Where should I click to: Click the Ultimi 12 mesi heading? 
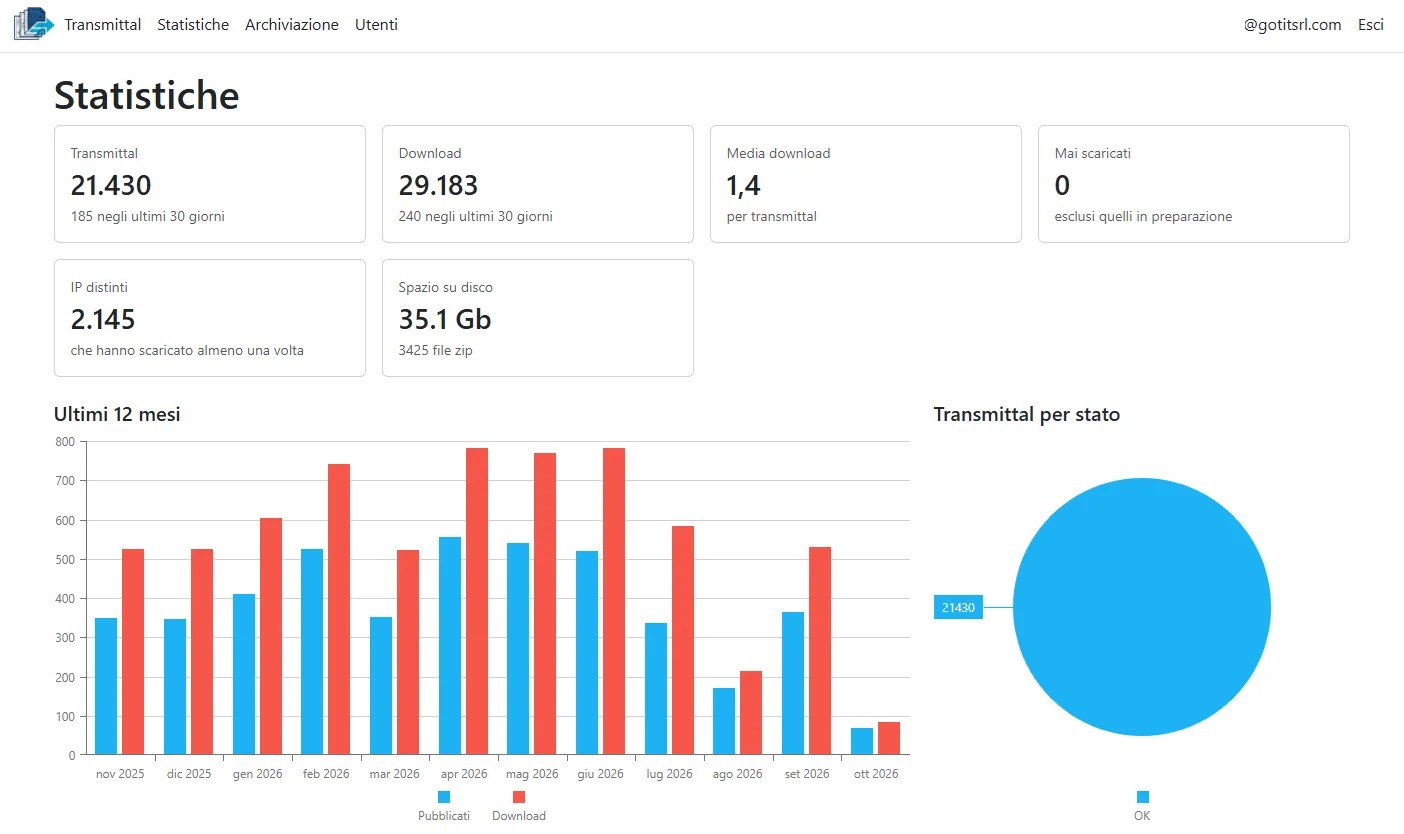click(x=117, y=414)
